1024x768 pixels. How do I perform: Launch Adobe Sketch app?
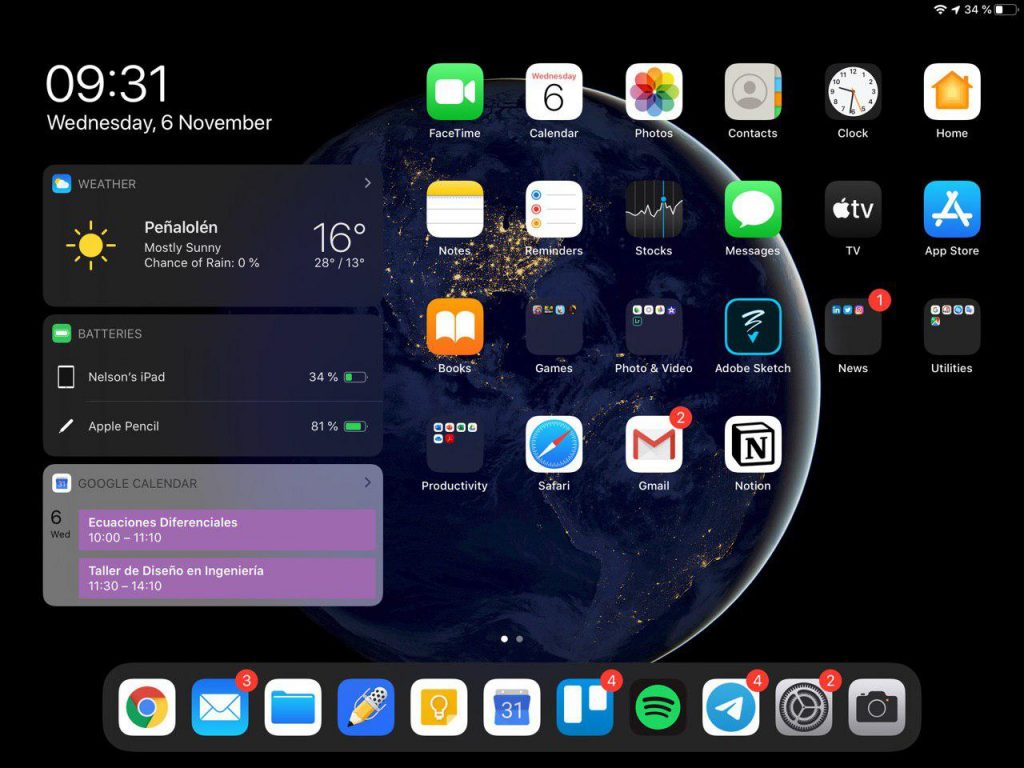click(752, 327)
